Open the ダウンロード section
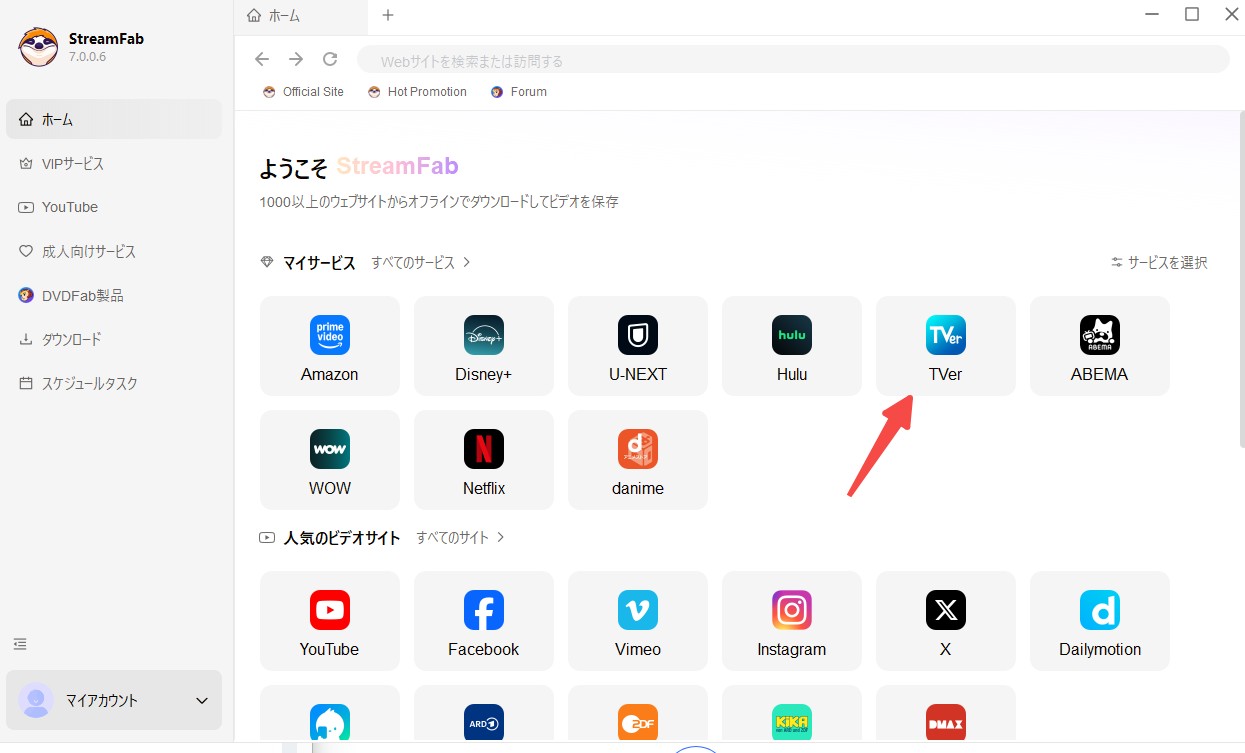 [76, 339]
